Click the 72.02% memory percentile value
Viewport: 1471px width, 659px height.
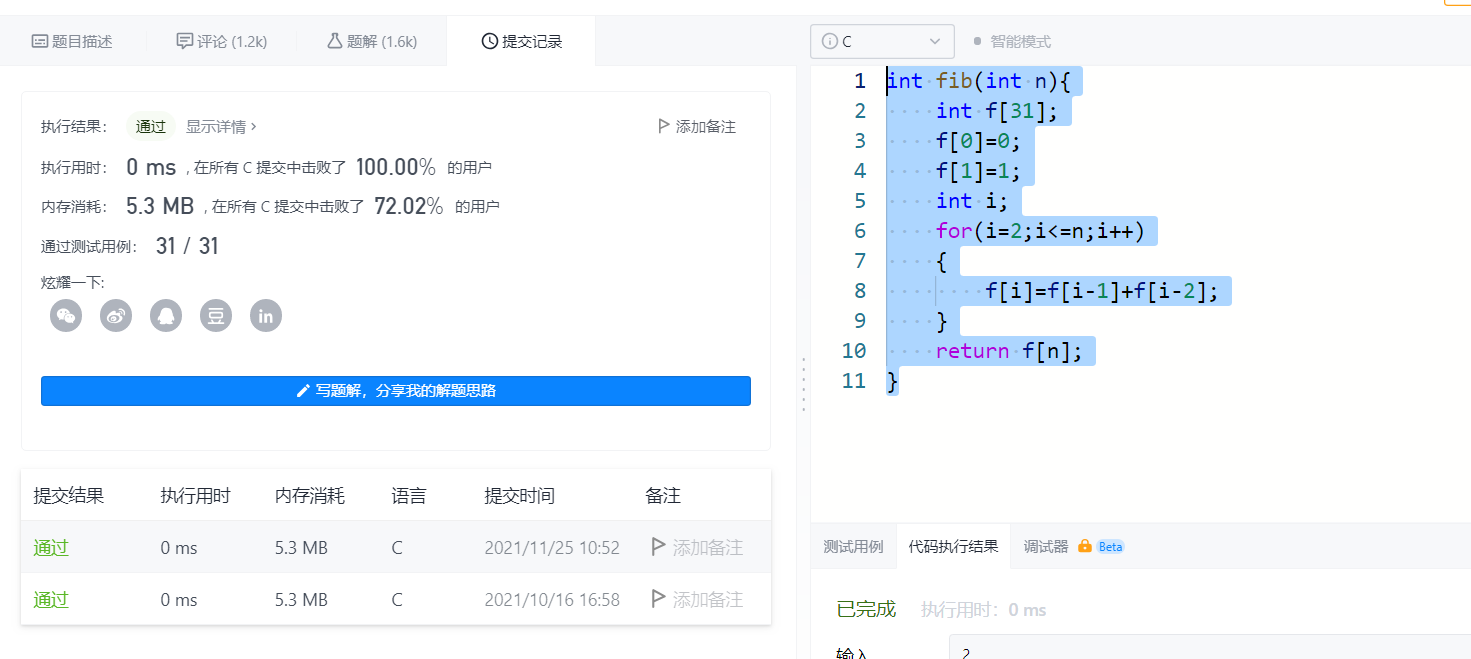408,206
